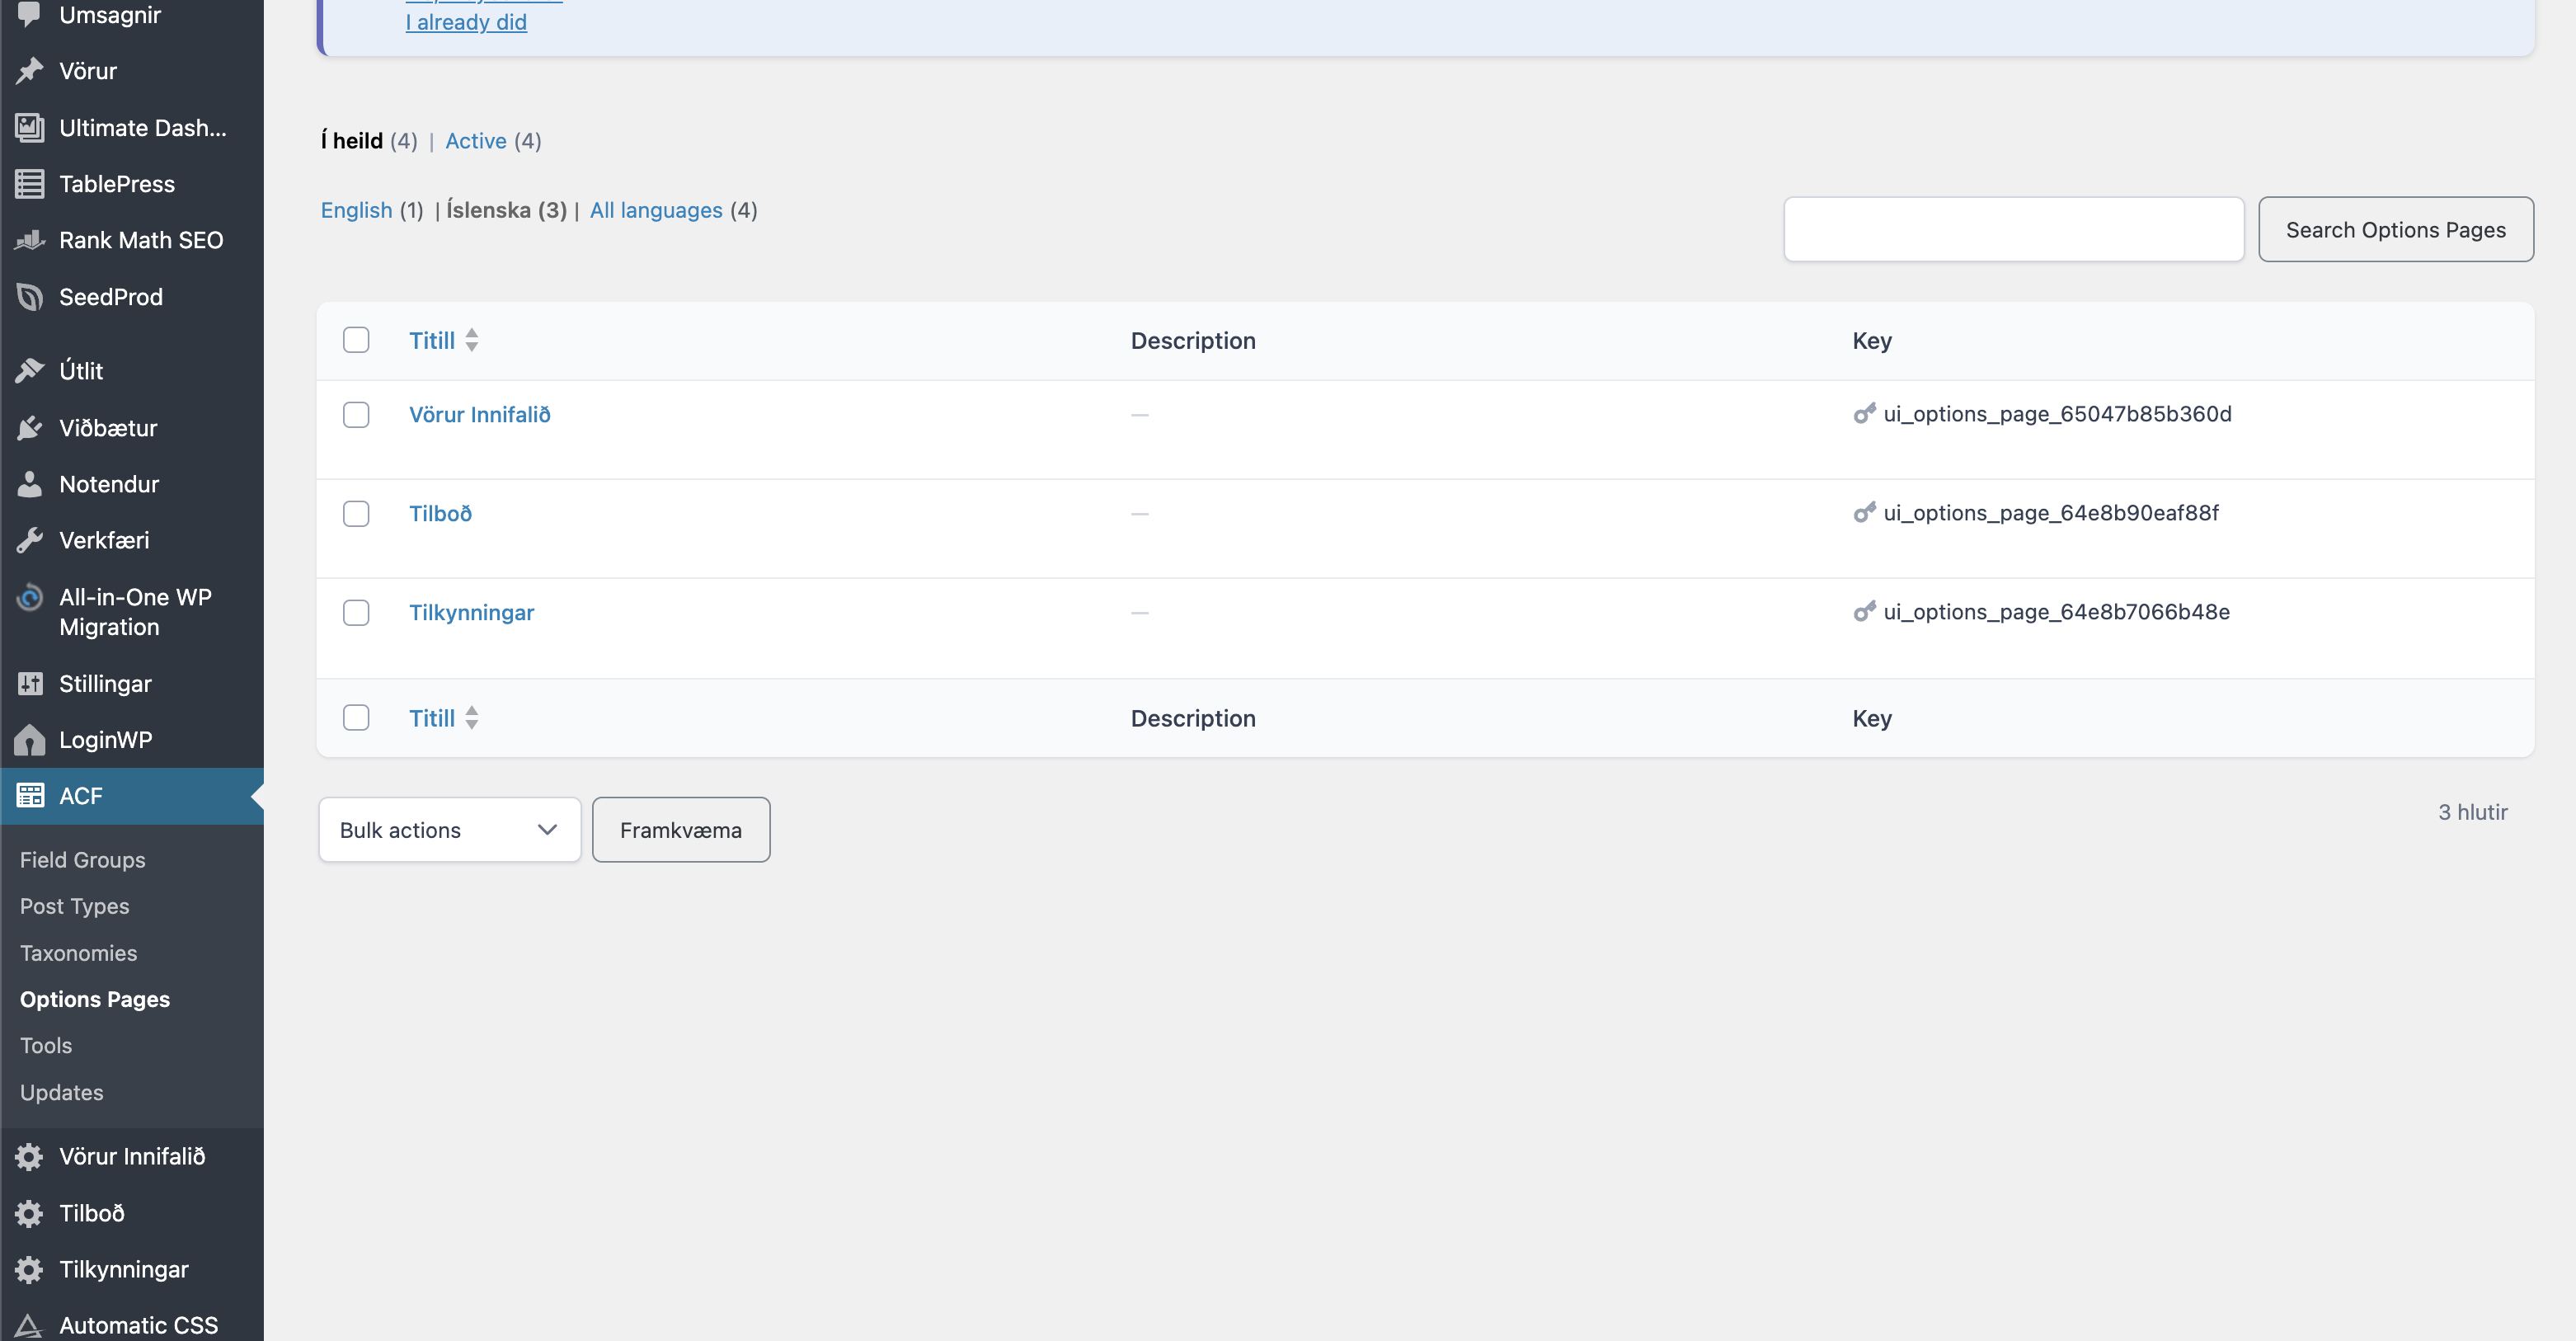
Task: Click the '3 hlutir' item count text
Action: point(2473,812)
